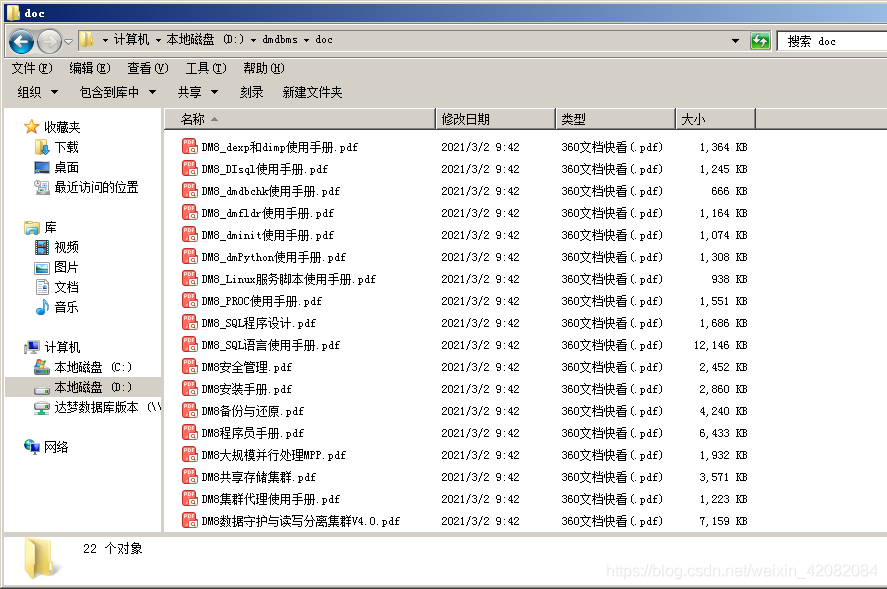887x589 pixels.
Task: Select PDF icon of DM8安装手册.pdf
Action: pos(190,389)
